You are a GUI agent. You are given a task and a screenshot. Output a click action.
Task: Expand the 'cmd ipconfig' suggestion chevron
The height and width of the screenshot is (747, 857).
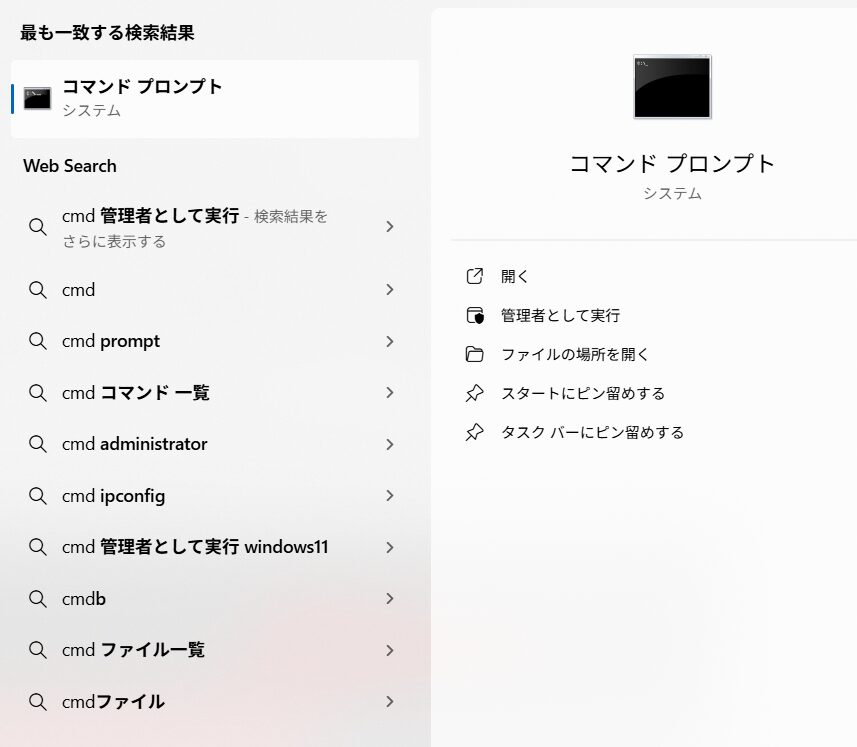coord(390,496)
